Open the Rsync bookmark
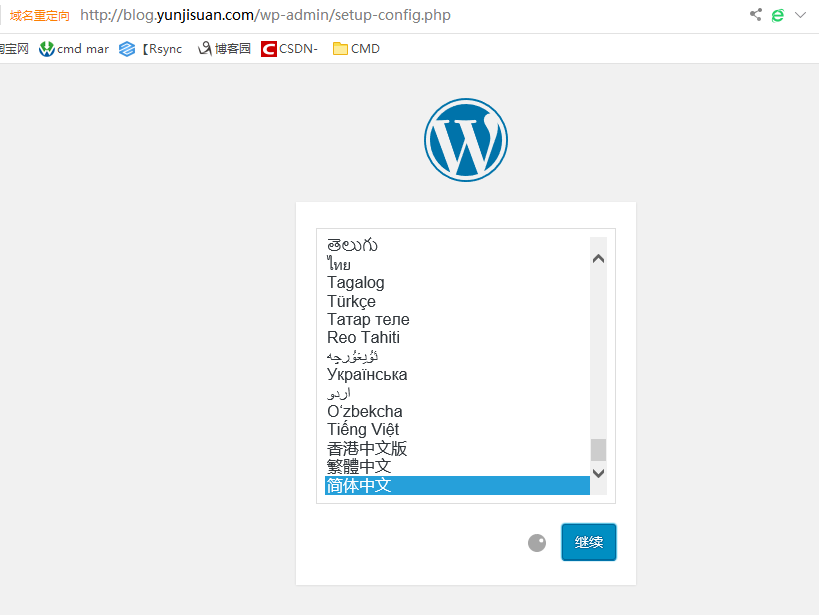 [150, 49]
